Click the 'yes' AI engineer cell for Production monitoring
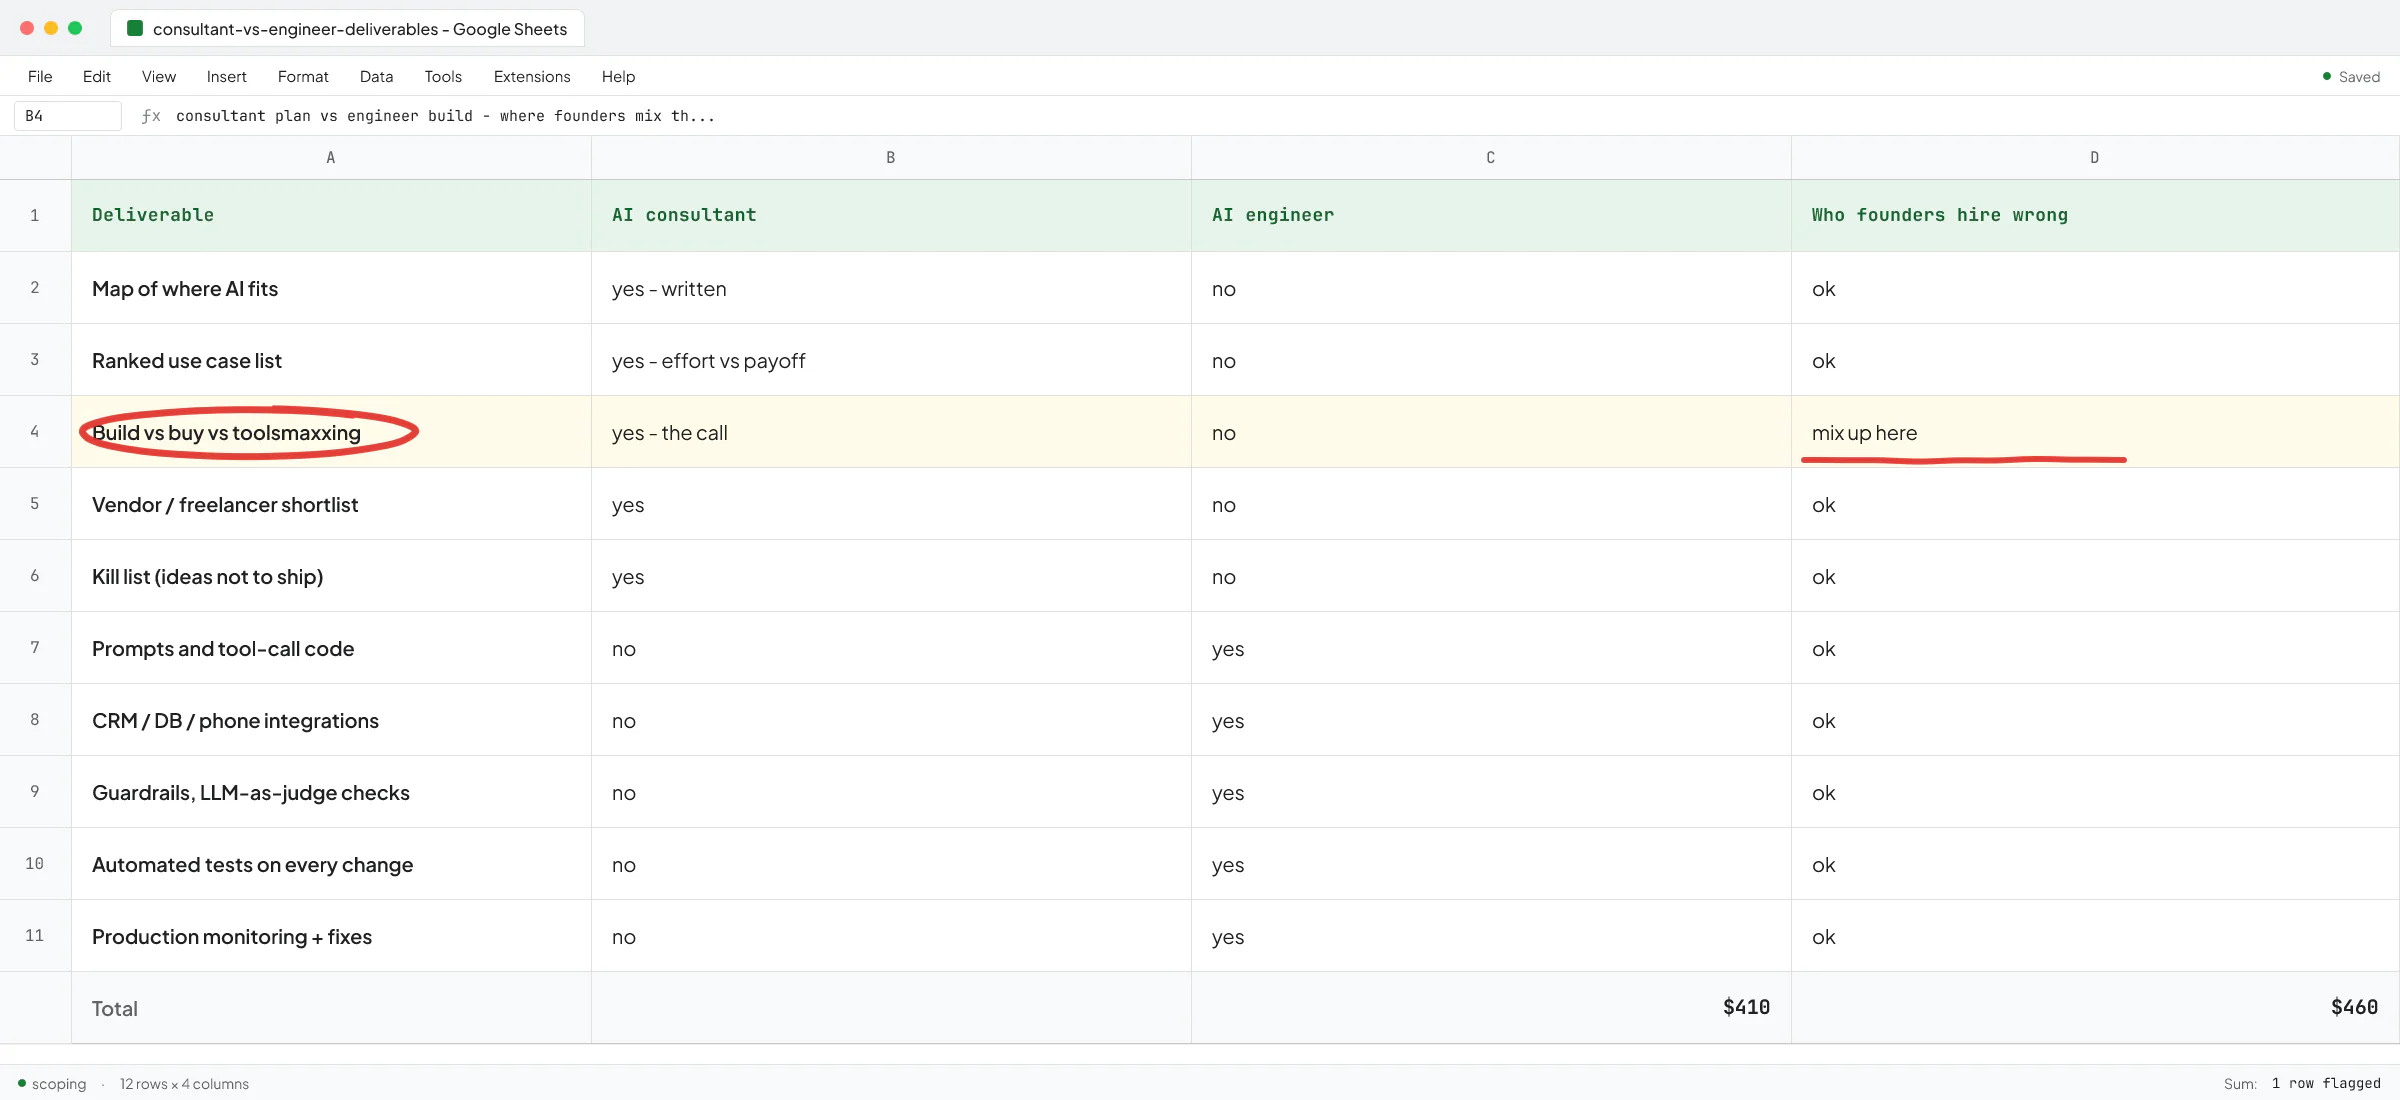The height and width of the screenshot is (1100, 2400). point(1491,936)
